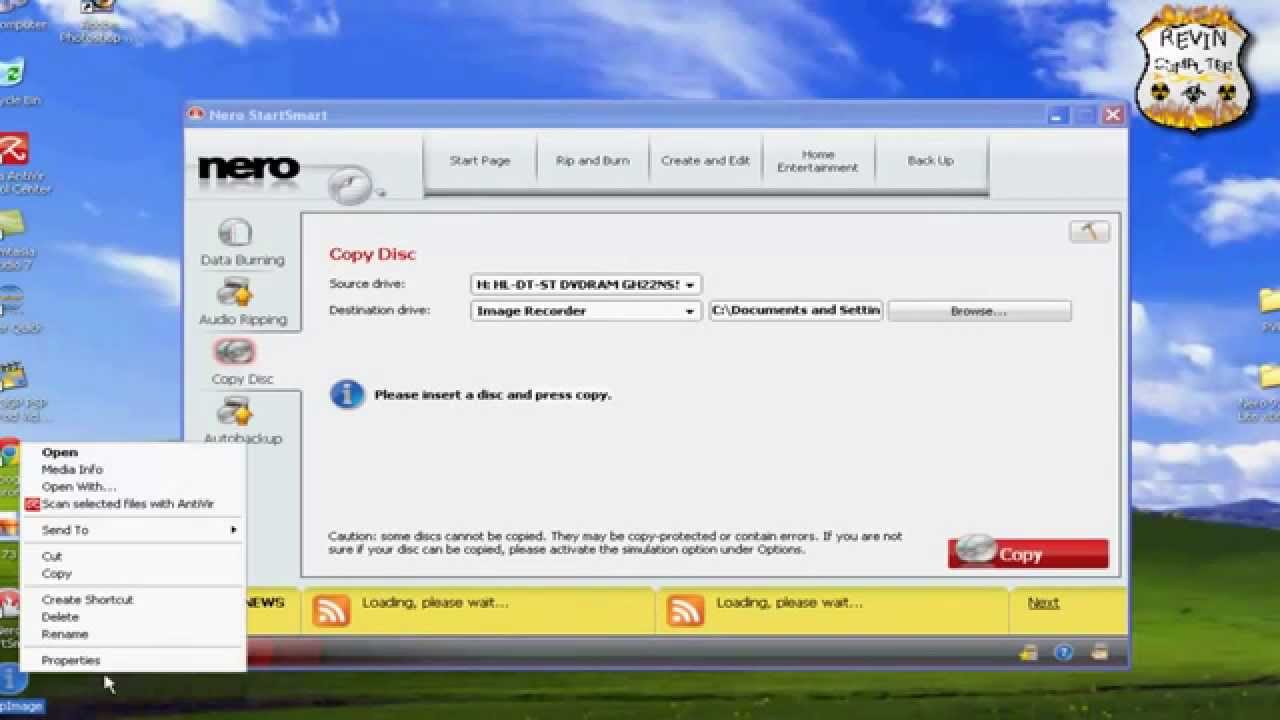
Task: Select Scan selected files with AntiVir
Action: pos(133,504)
